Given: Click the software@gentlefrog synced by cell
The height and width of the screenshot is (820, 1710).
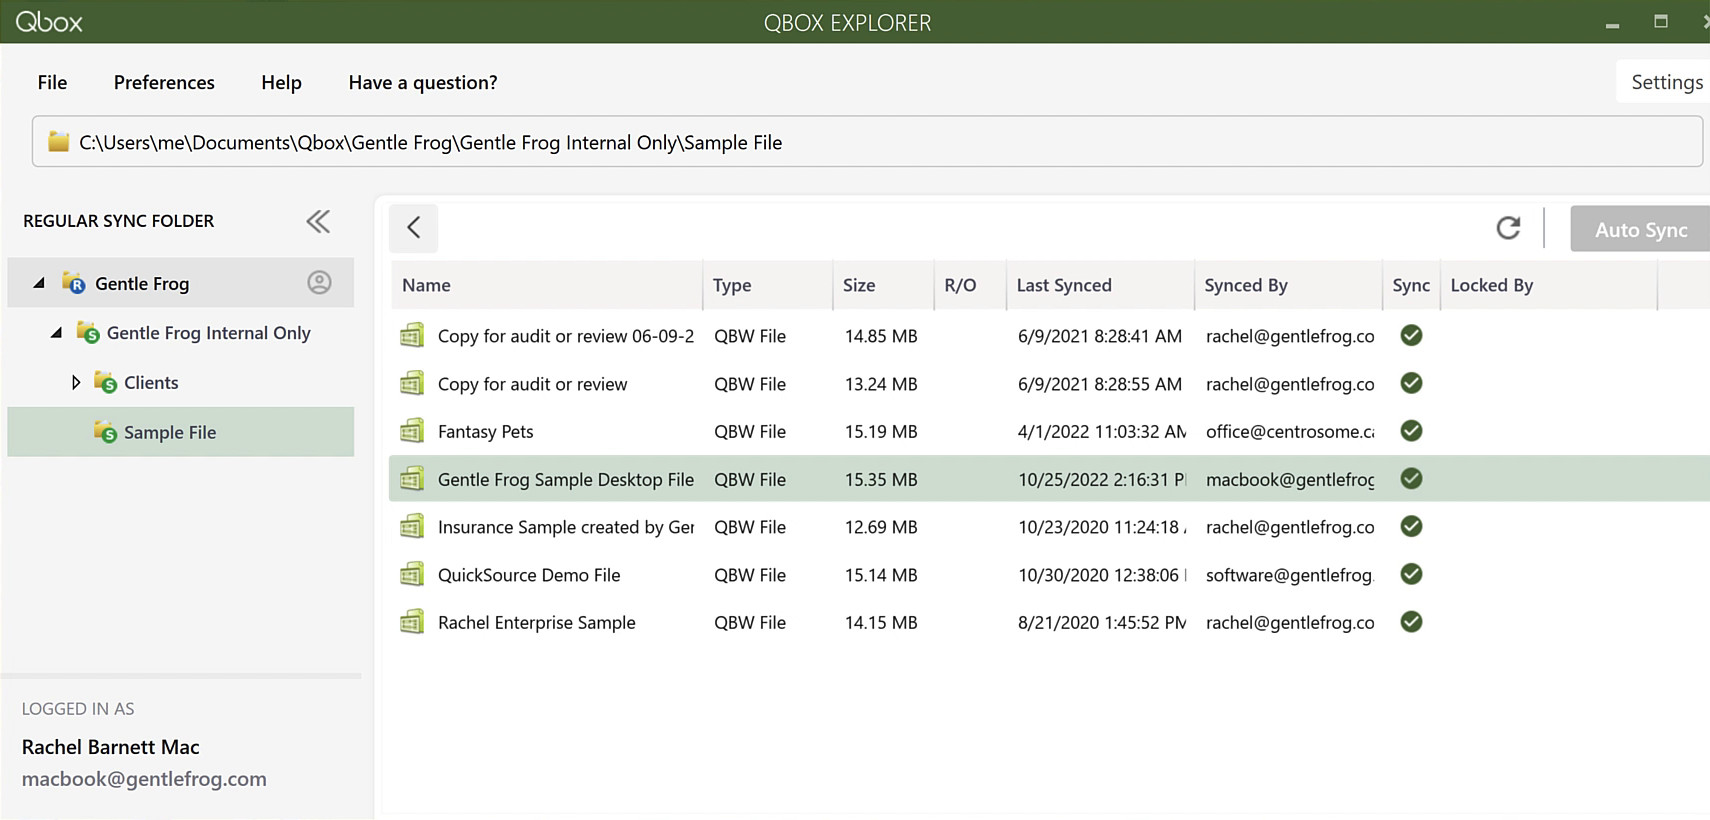Looking at the screenshot, I should 1290,575.
